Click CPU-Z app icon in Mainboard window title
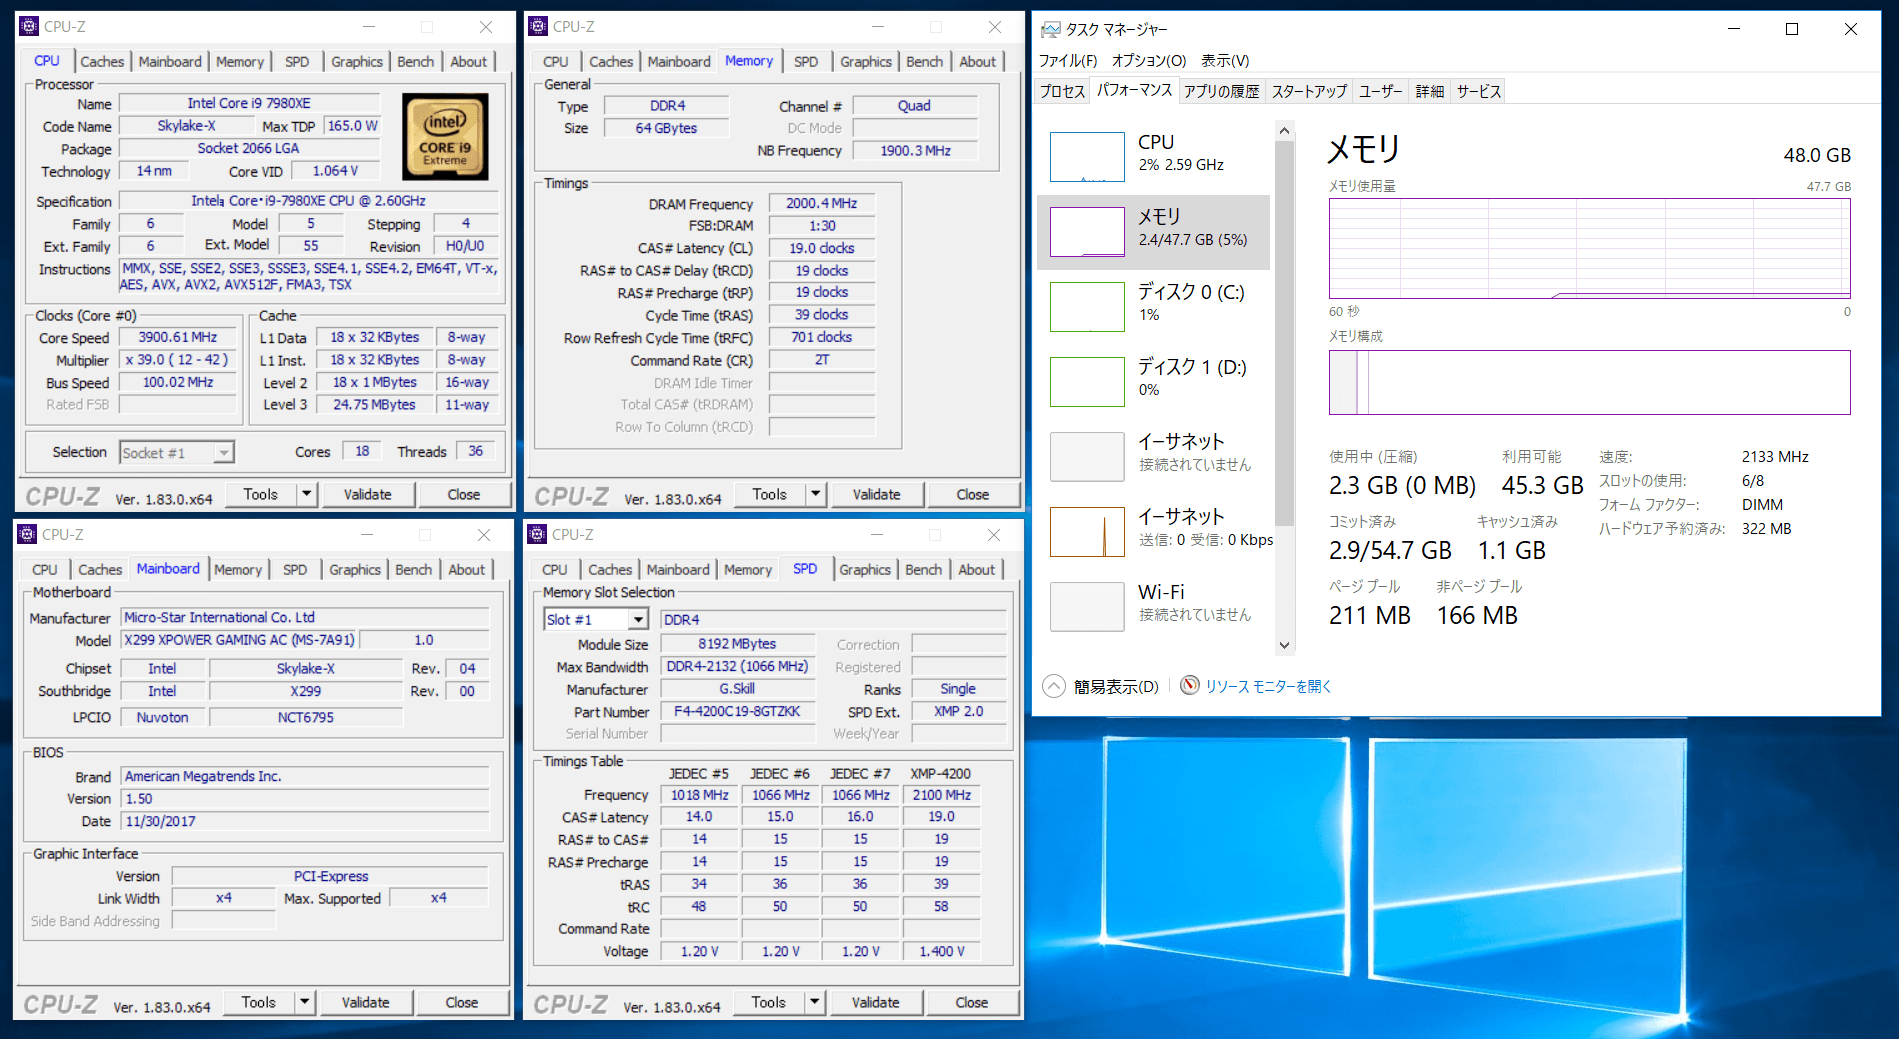Image resolution: width=1899 pixels, height=1039 pixels. coord(27,535)
